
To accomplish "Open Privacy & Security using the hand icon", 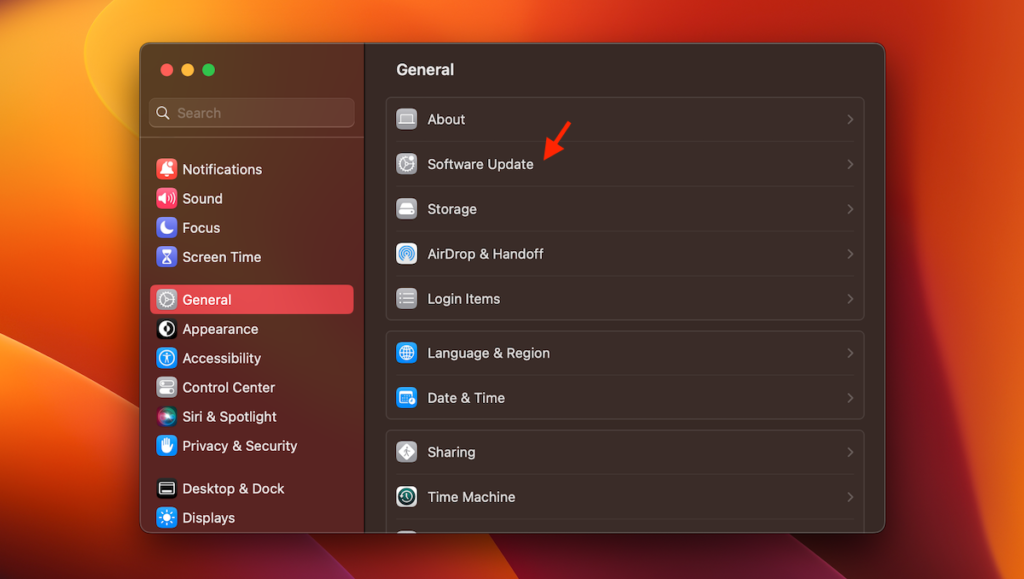I will [165, 446].
